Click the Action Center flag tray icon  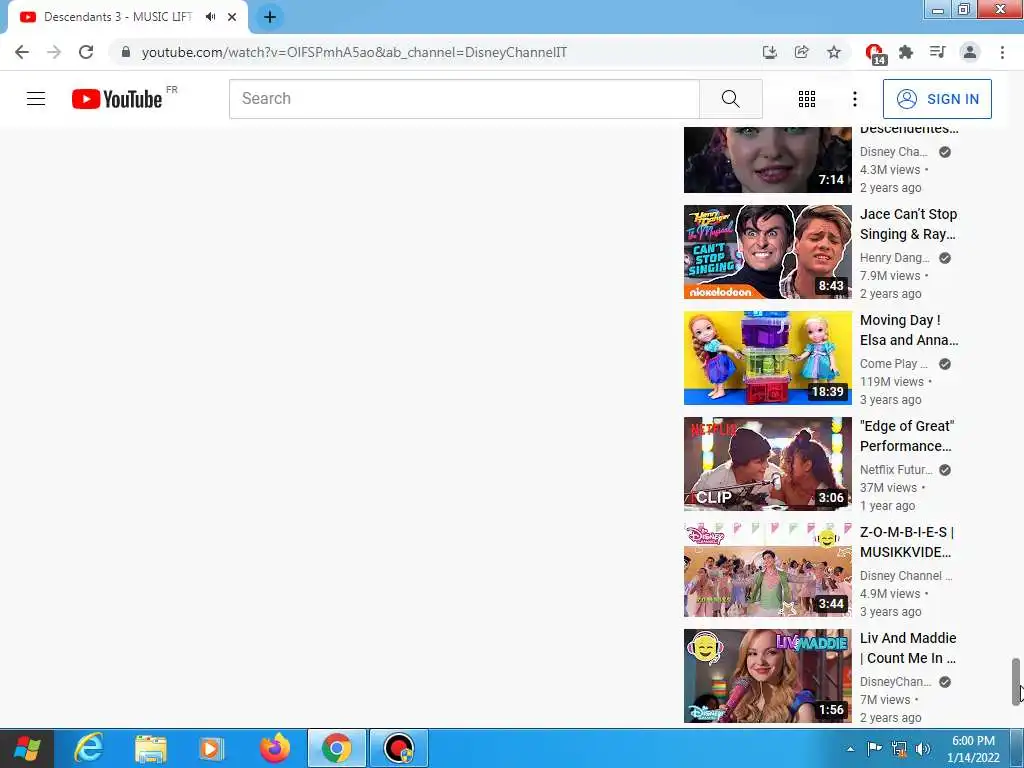874,749
